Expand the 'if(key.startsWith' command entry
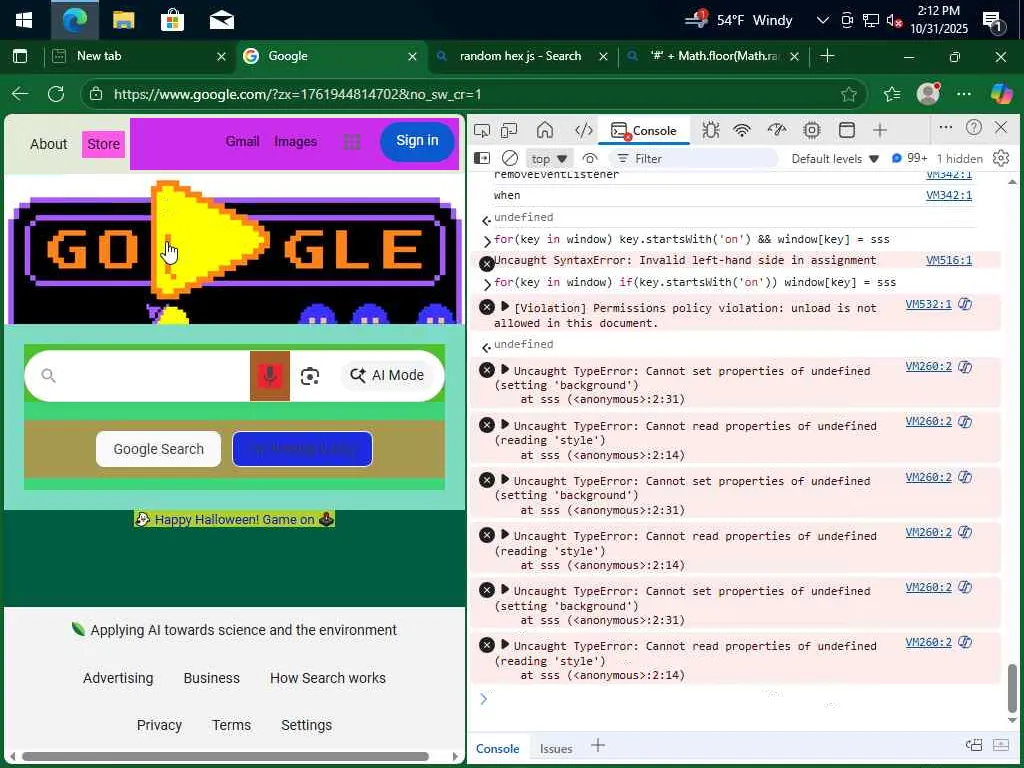The width and height of the screenshot is (1024, 768). coord(487,284)
